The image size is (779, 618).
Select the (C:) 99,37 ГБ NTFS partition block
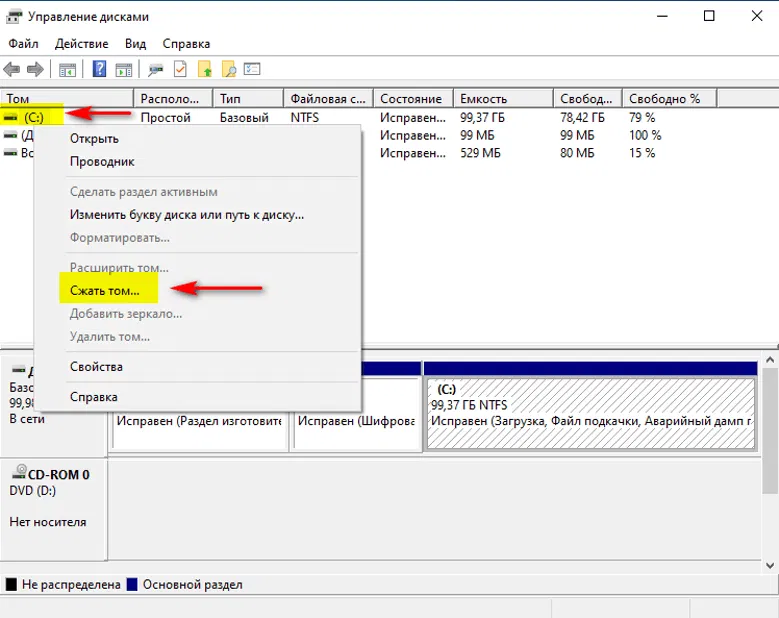(x=590, y=413)
